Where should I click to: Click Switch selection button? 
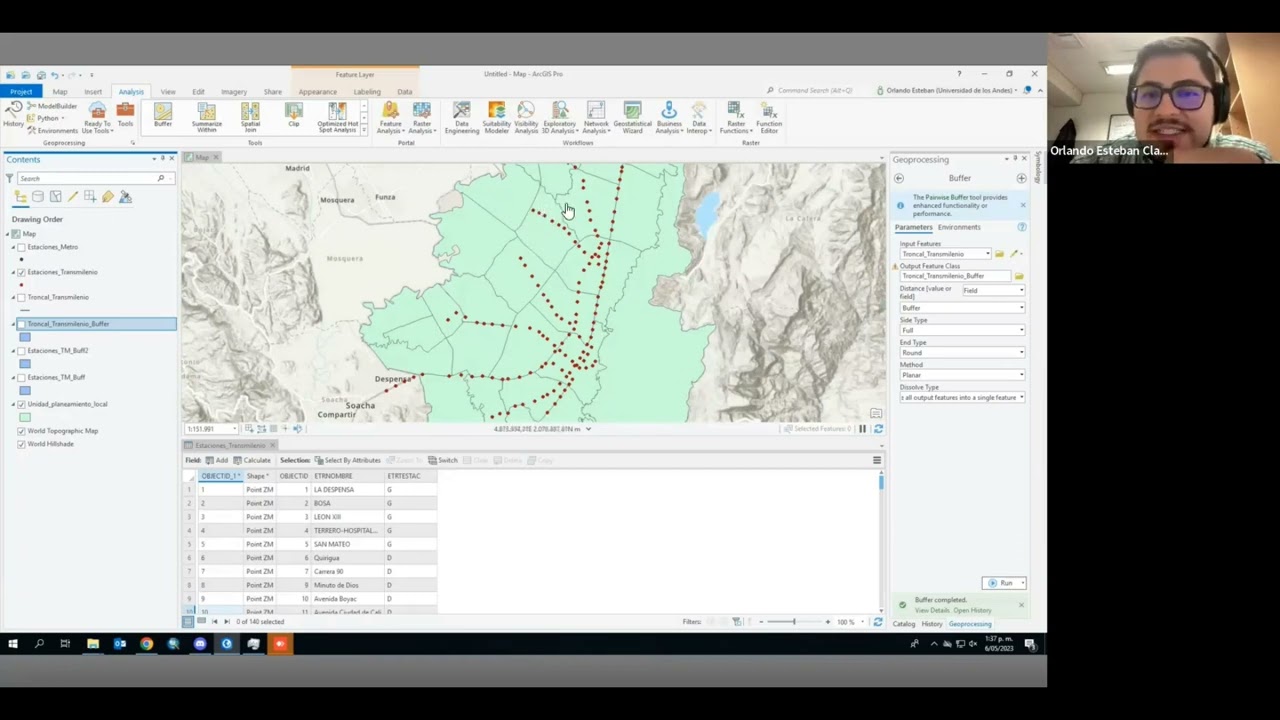pos(442,460)
